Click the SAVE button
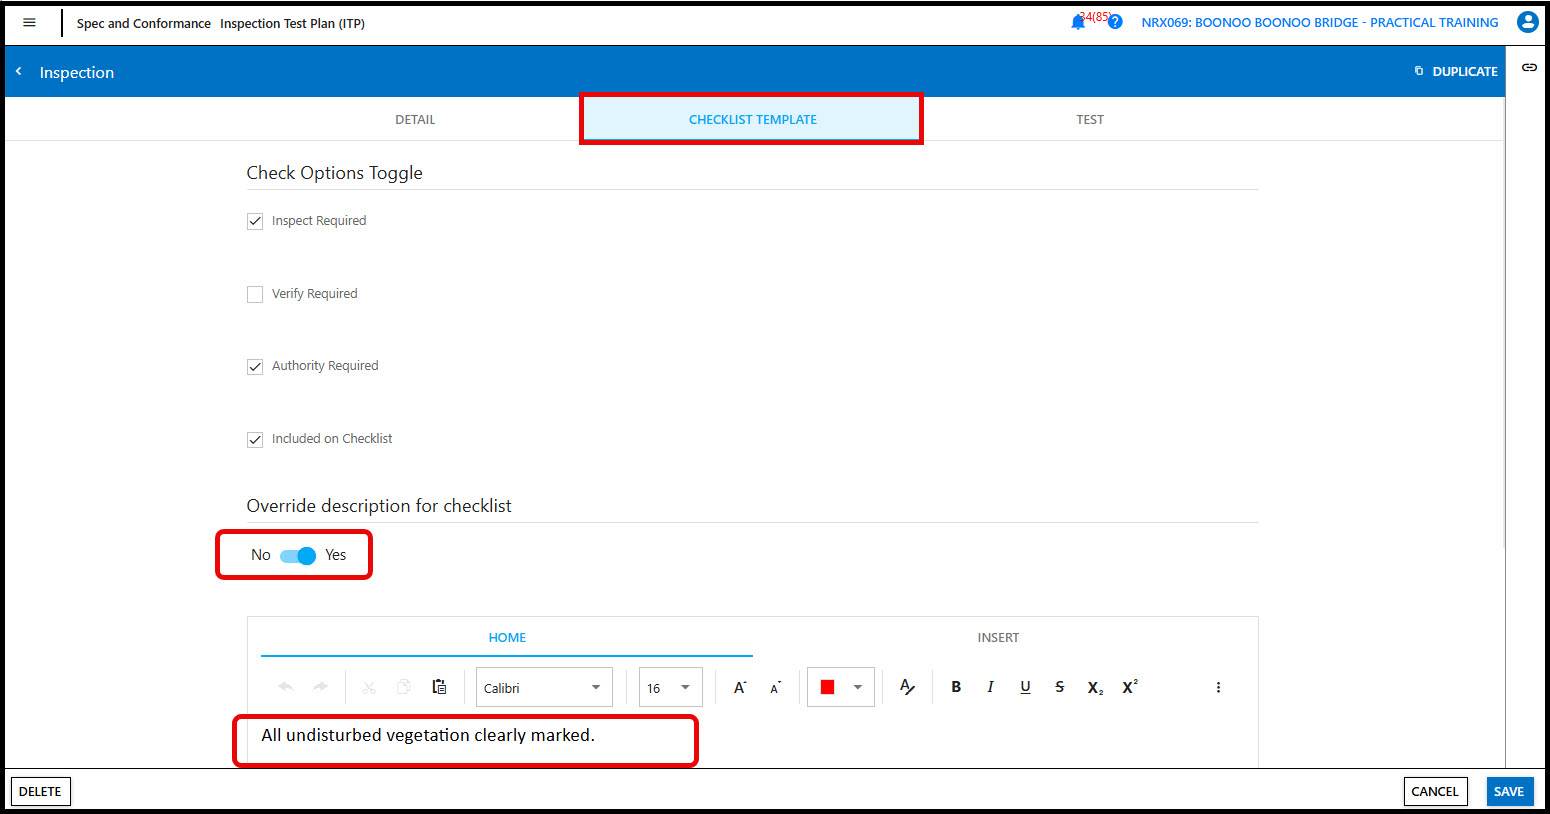 [x=1508, y=791]
